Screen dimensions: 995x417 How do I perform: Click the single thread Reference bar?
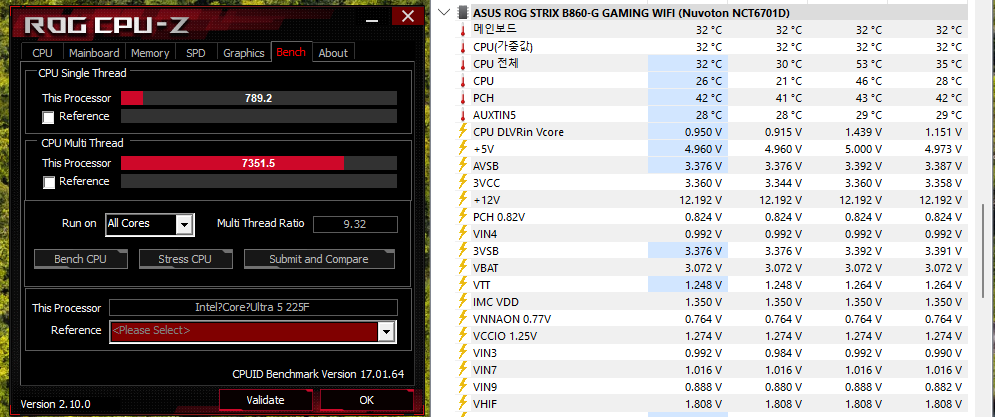pos(259,116)
